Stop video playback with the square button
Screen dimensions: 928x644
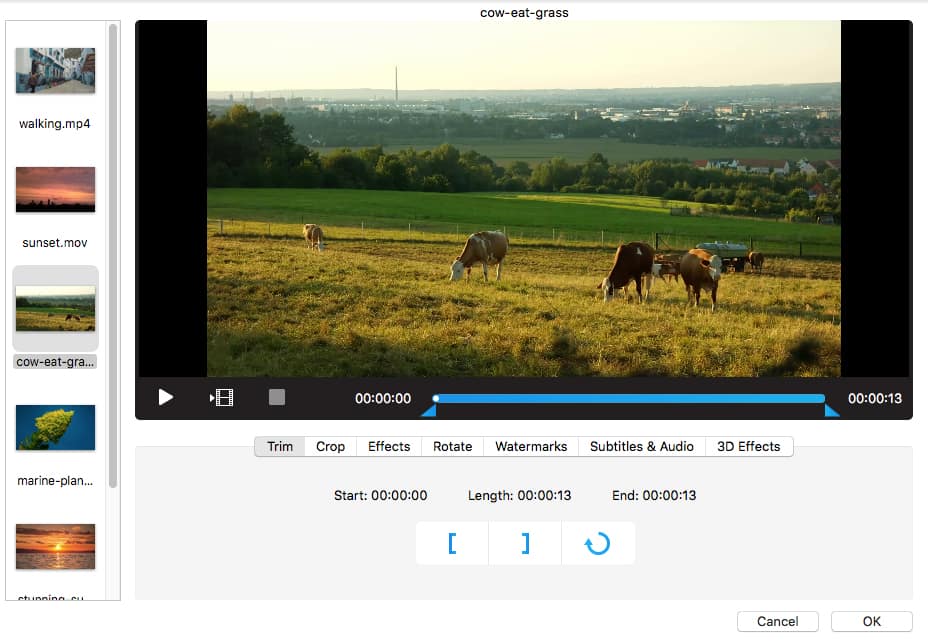277,397
